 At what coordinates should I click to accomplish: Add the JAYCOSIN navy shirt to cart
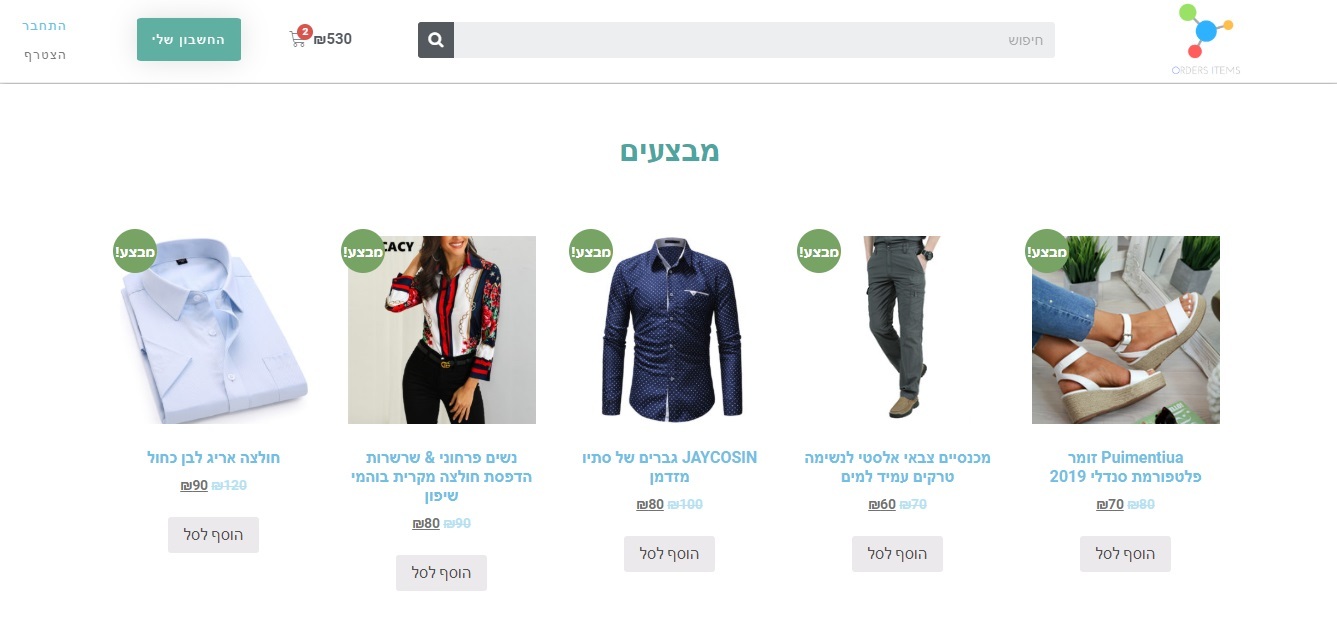click(x=669, y=554)
